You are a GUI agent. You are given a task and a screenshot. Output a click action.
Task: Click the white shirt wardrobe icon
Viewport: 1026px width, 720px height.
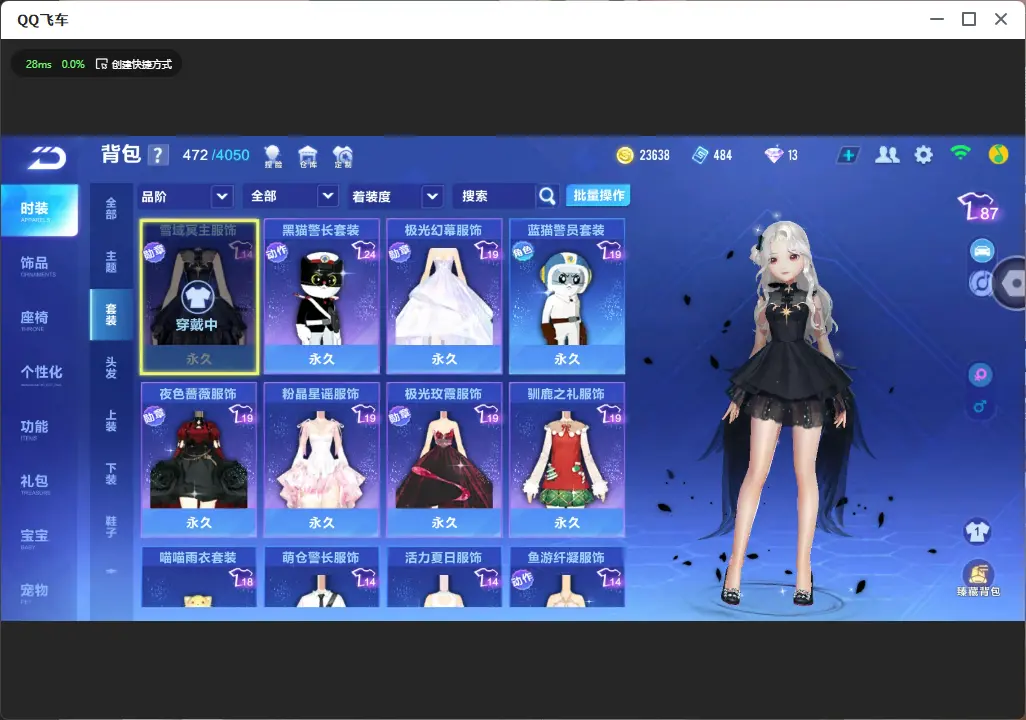pyautogui.click(x=978, y=531)
